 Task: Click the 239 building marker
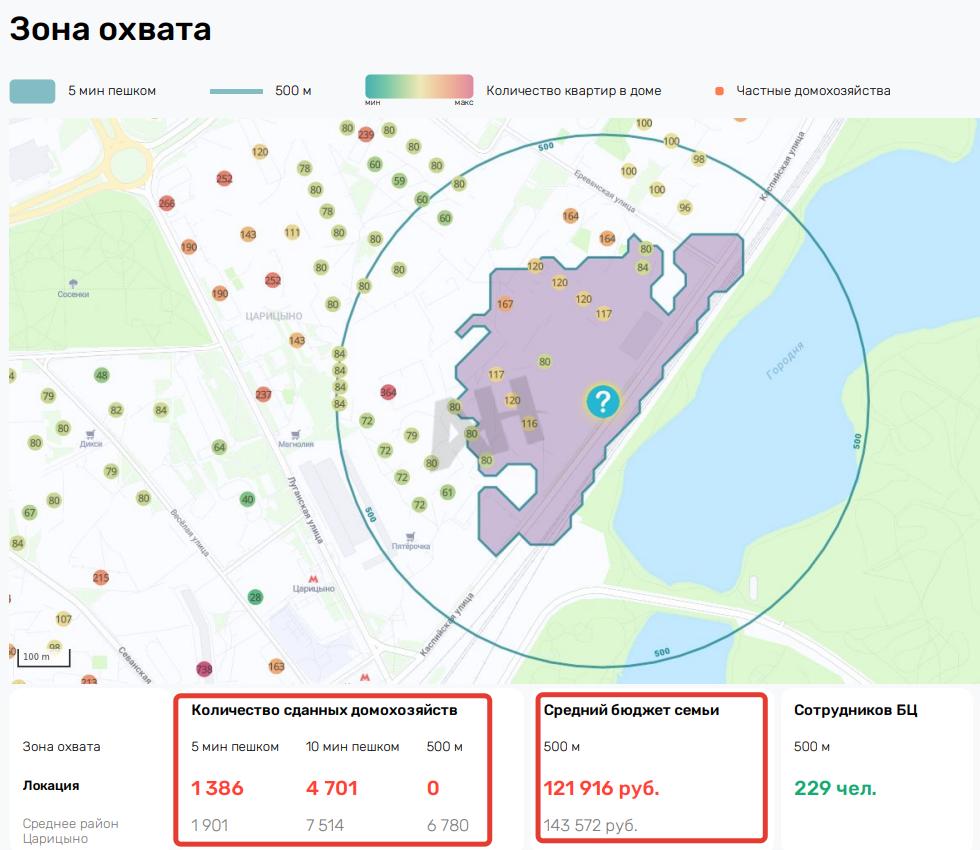(x=366, y=135)
